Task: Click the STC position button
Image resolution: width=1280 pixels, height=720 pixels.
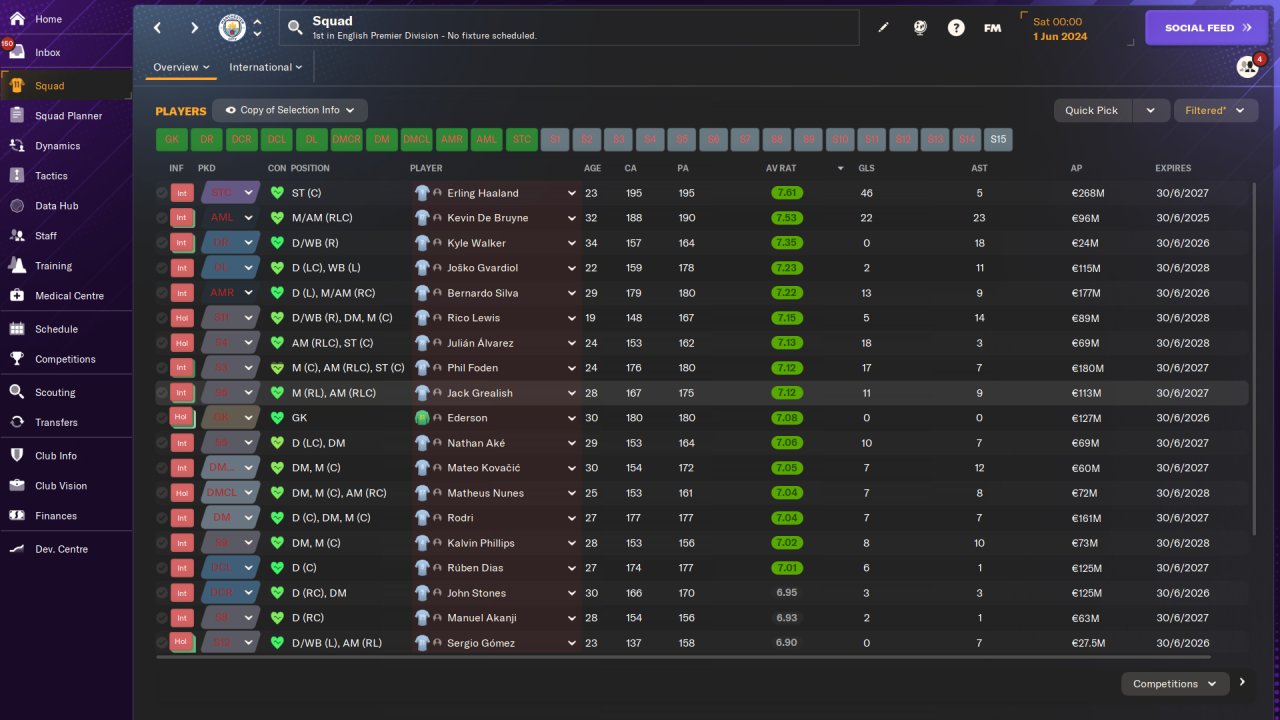Action: [x=522, y=140]
